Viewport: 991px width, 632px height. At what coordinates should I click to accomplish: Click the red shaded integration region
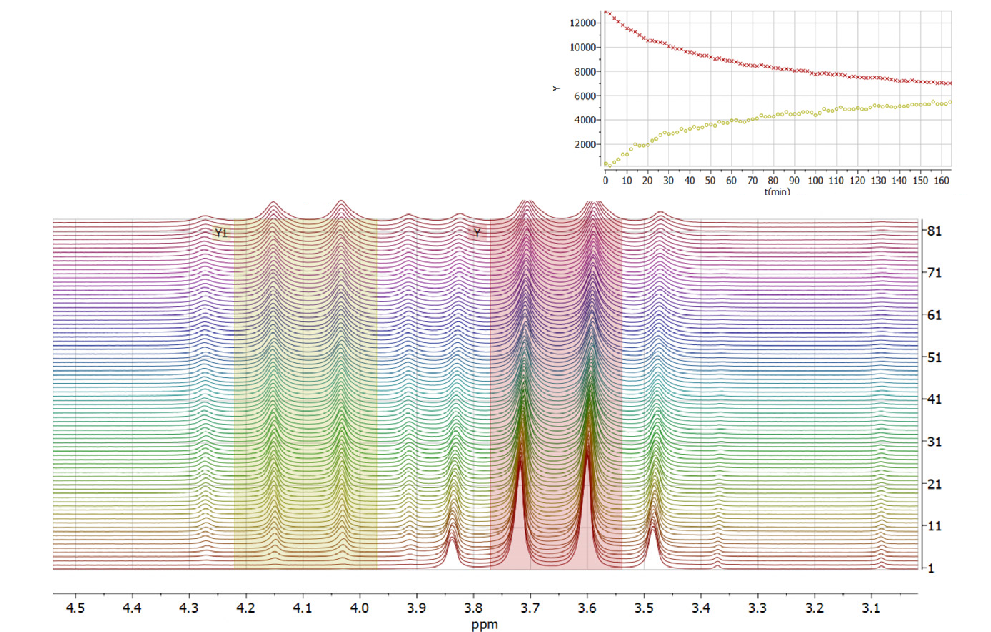(x=556, y=394)
